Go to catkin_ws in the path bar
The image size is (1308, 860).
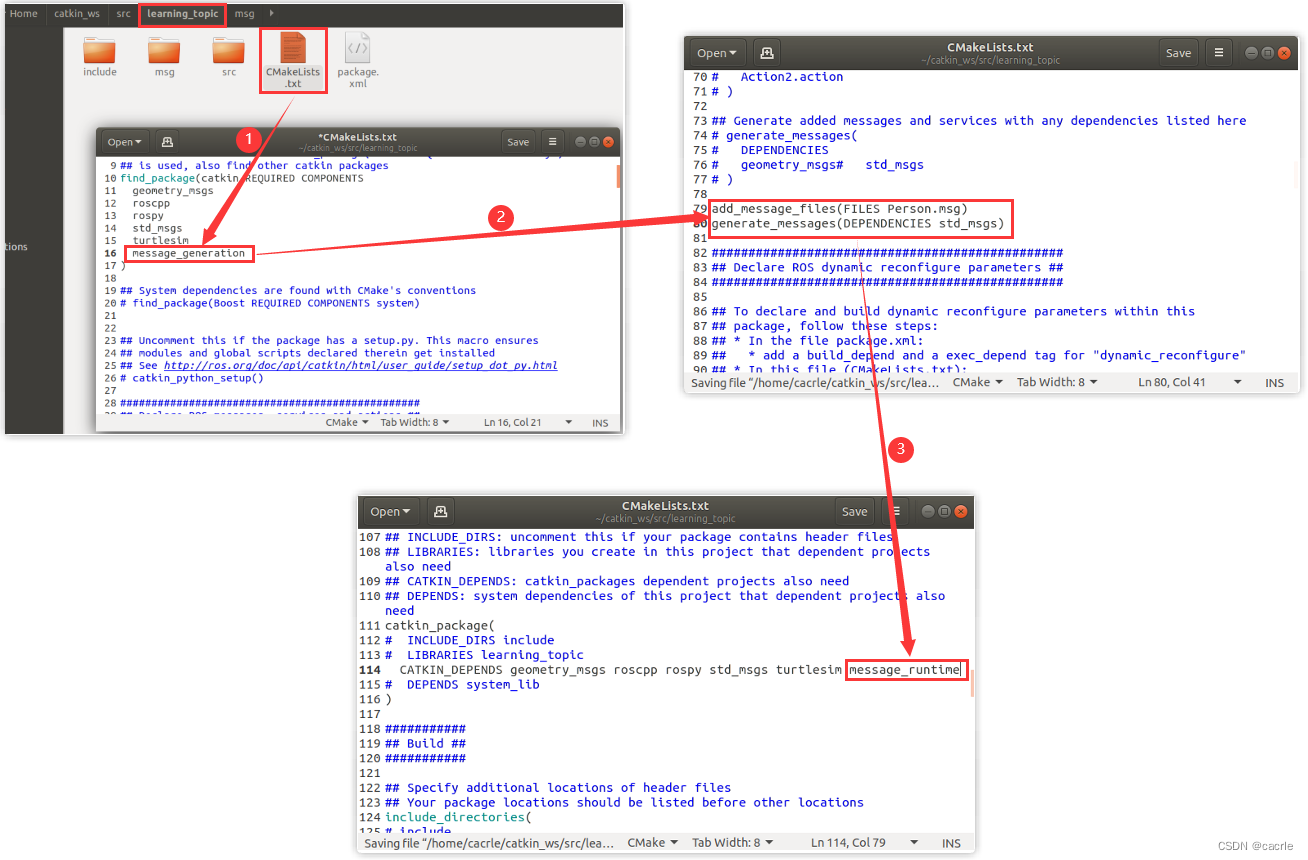click(77, 14)
